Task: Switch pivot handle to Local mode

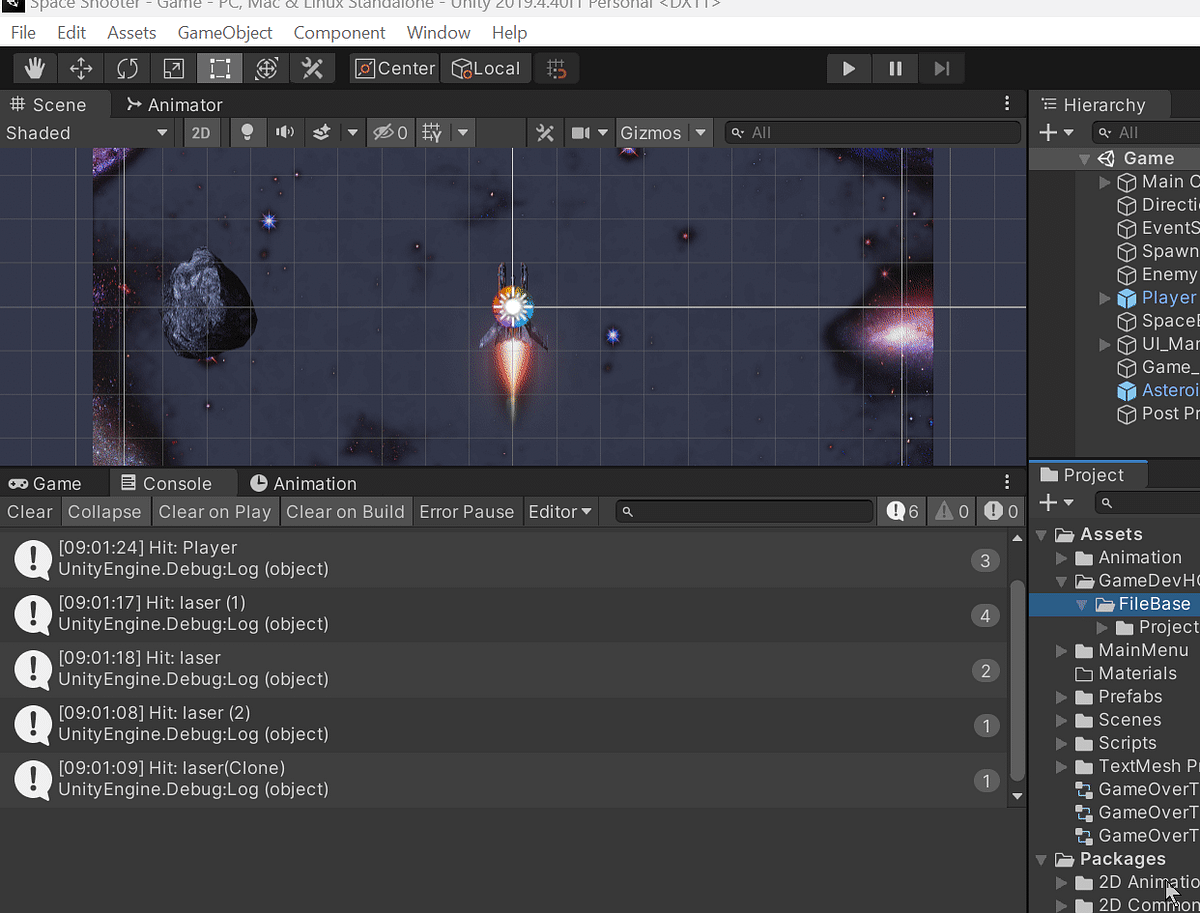Action: tap(486, 68)
